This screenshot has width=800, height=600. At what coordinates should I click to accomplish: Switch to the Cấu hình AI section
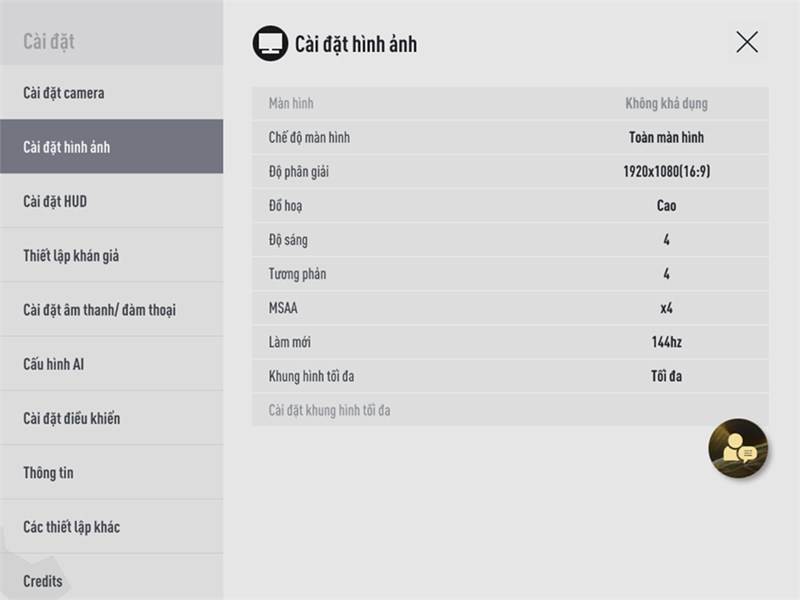(x=112, y=363)
